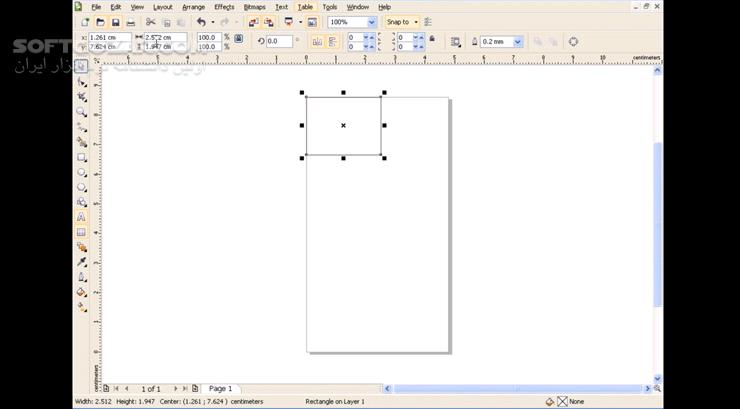Select the Outline pen tool
740x409 pixels.
pos(82,277)
